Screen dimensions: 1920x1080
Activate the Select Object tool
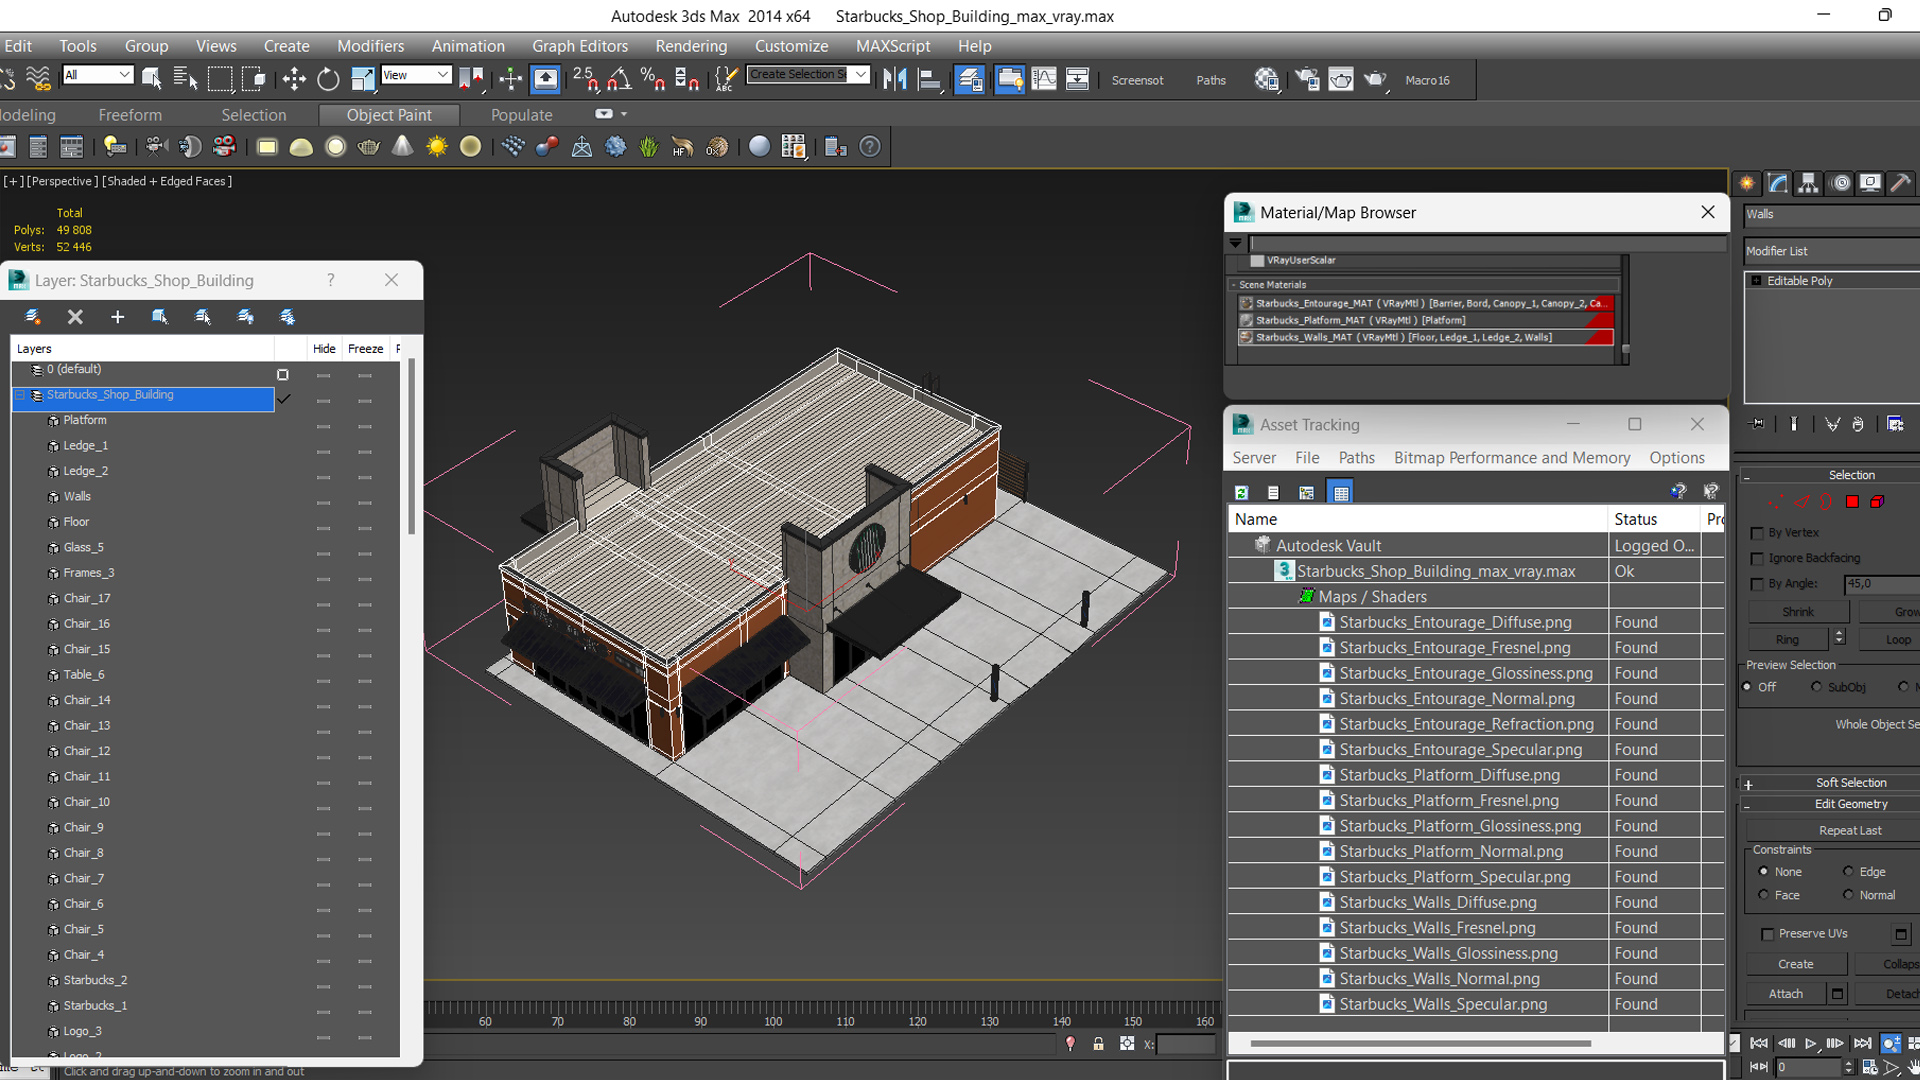tap(152, 79)
